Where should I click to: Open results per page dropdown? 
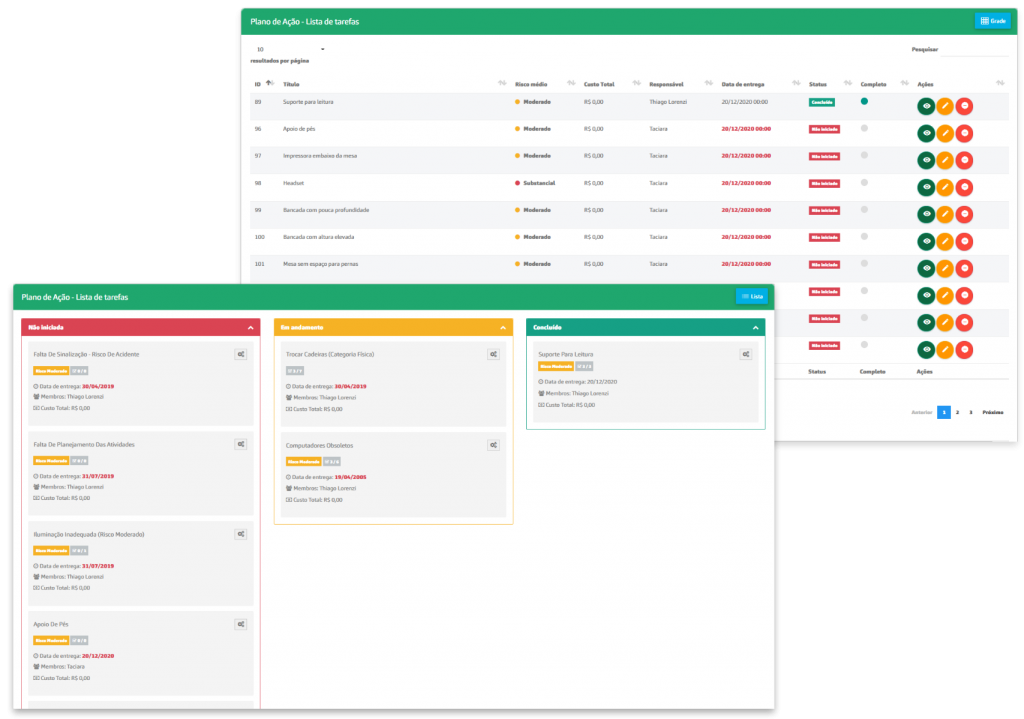[290, 49]
